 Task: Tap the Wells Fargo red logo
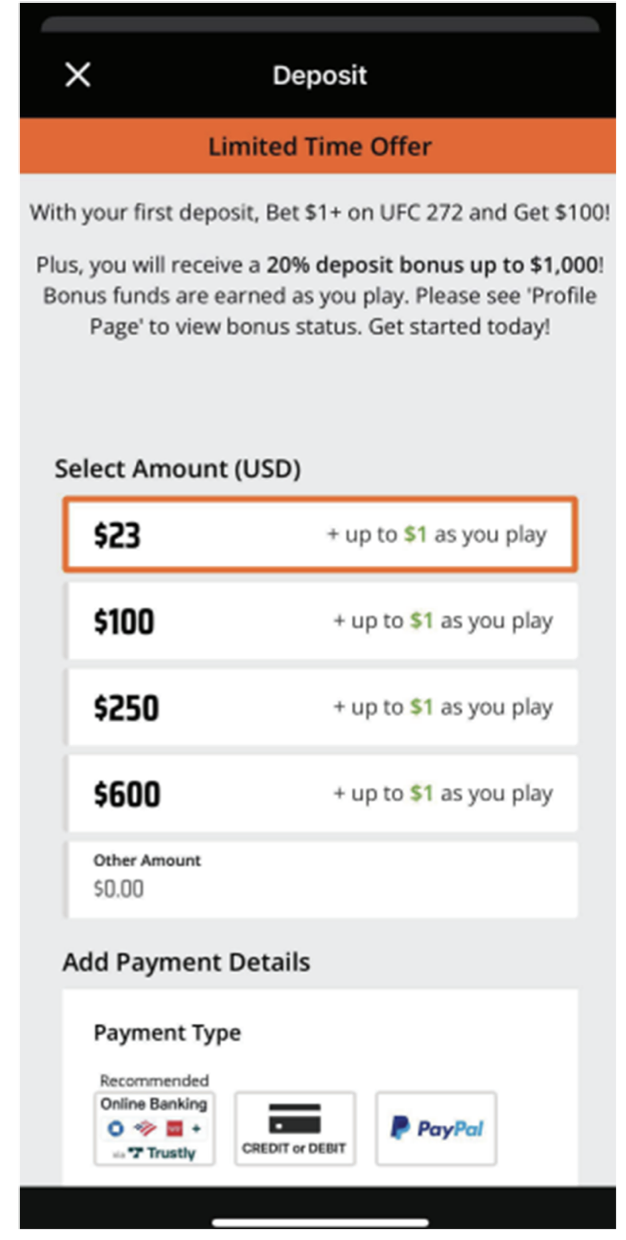[x=173, y=1128]
